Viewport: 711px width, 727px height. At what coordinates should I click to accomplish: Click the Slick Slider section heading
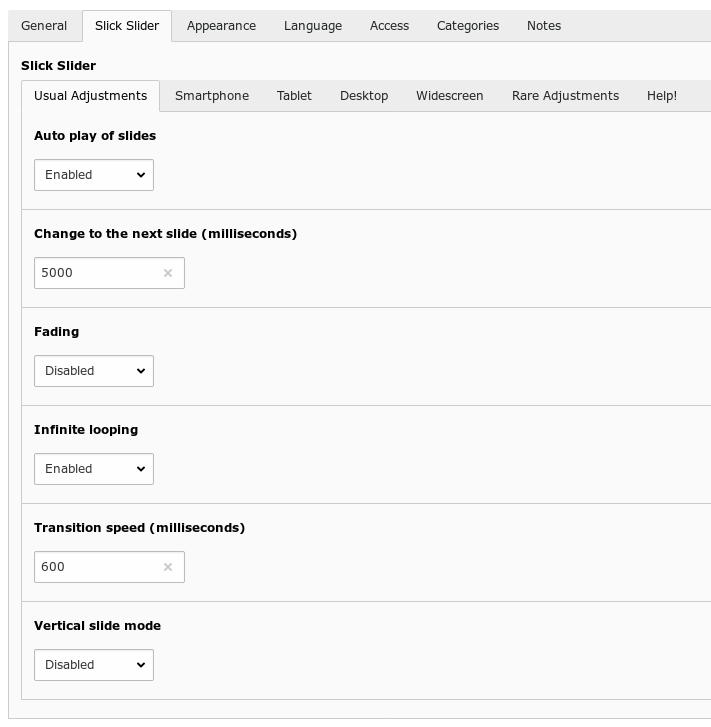click(x=58, y=66)
